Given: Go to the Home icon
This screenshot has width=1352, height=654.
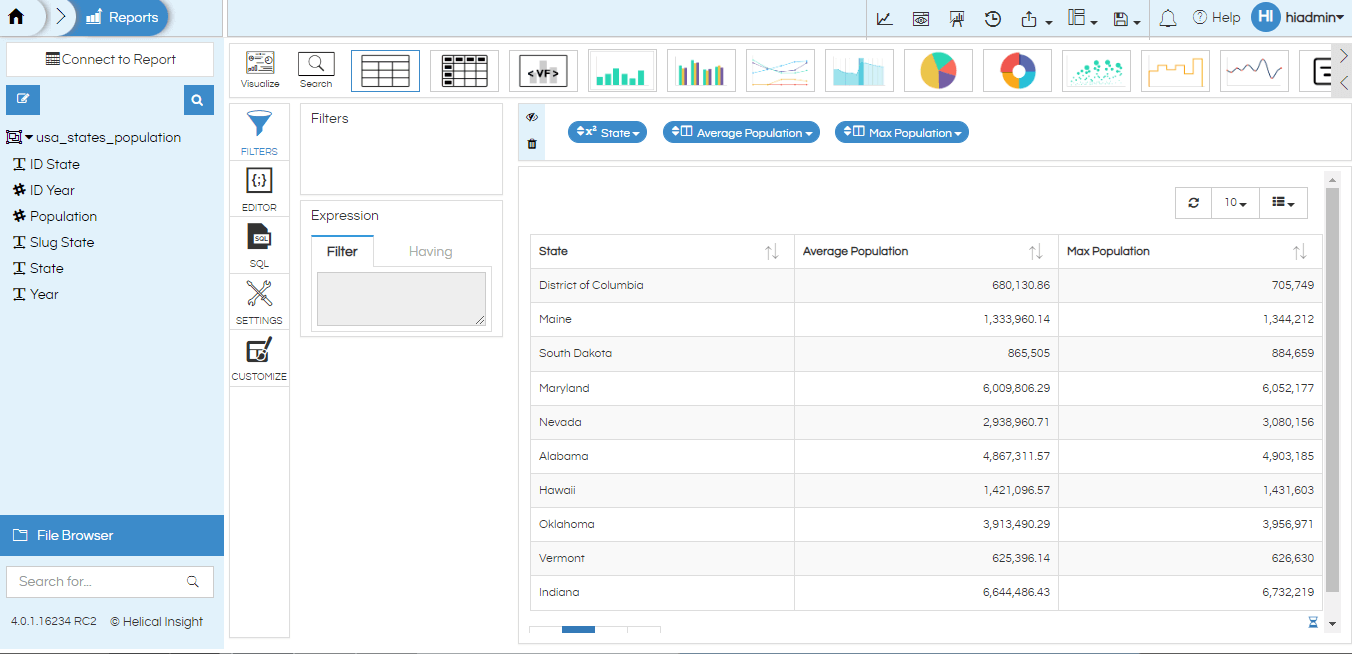Looking at the screenshot, I should tap(16, 17).
